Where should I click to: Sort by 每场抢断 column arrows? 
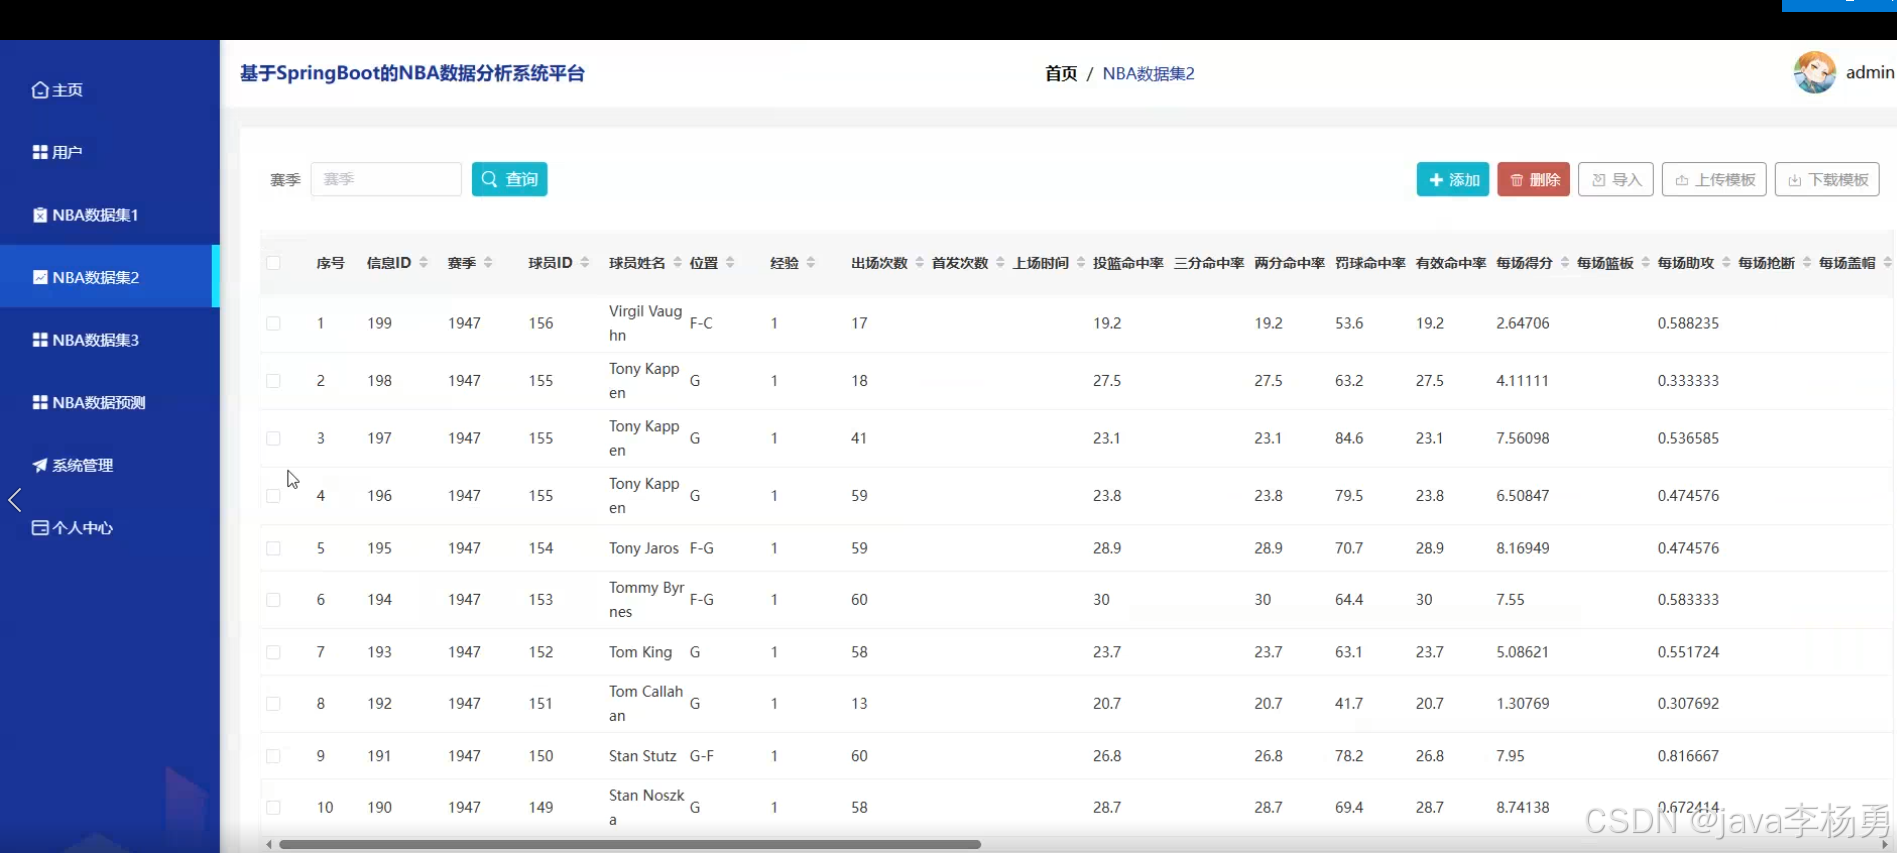[x=1807, y=263]
